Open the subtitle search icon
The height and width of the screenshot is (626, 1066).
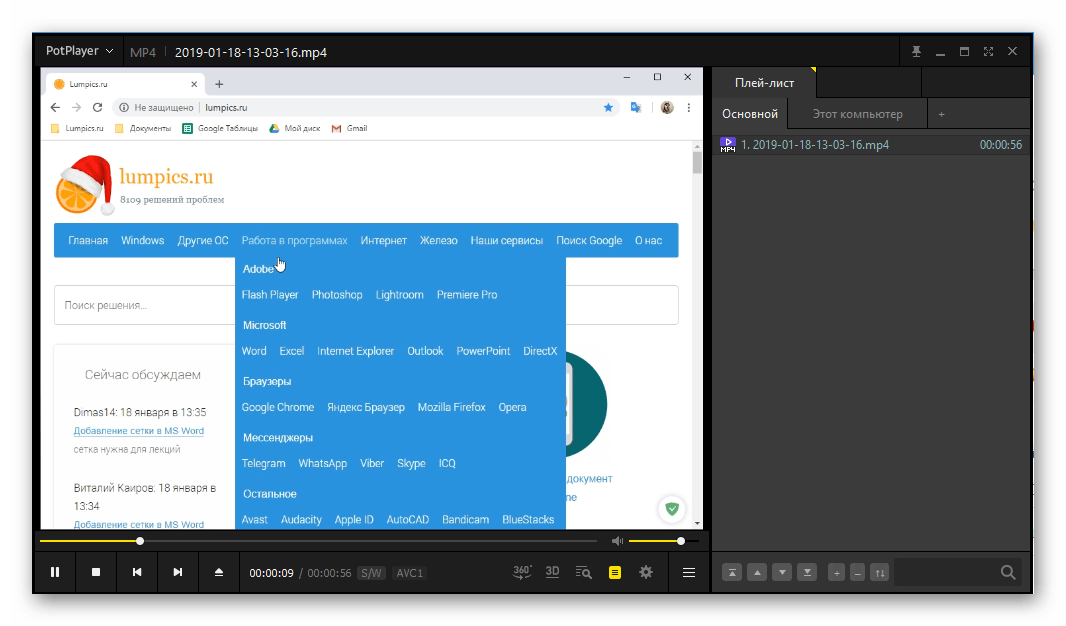pos(583,572)
